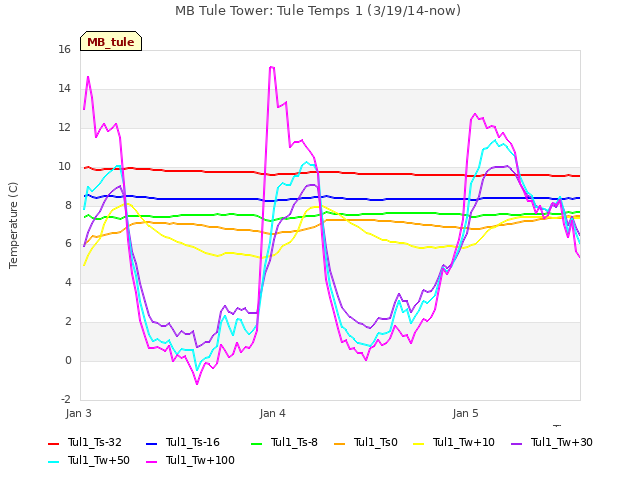Click the 16 y-axis tick label
The height and width of the screenshot is (480, 640).
64,50
